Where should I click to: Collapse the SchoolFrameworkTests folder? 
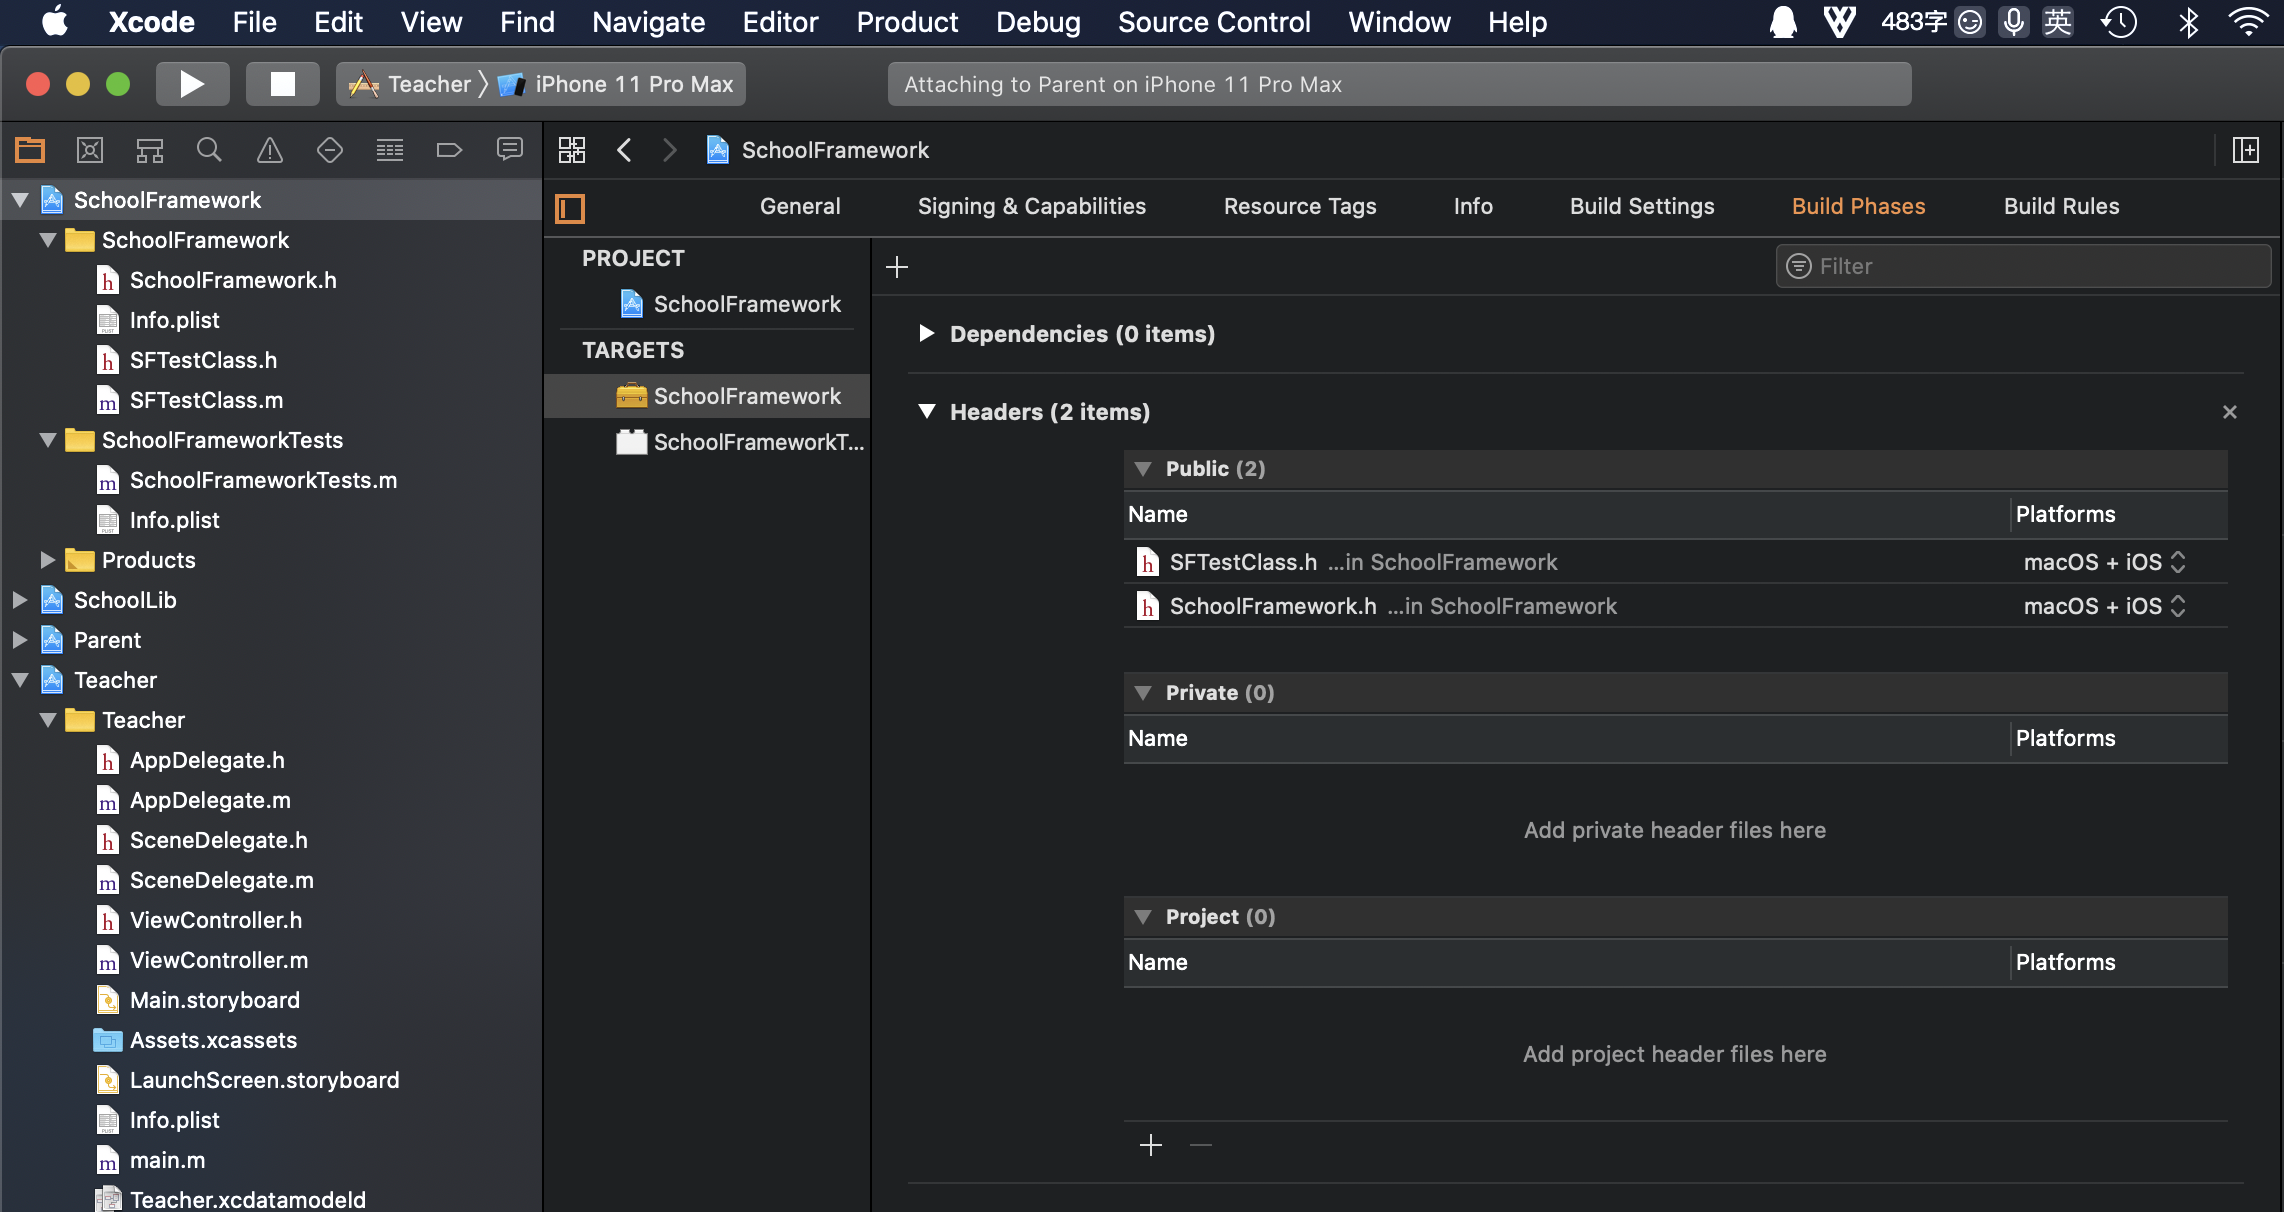(48, 440)
